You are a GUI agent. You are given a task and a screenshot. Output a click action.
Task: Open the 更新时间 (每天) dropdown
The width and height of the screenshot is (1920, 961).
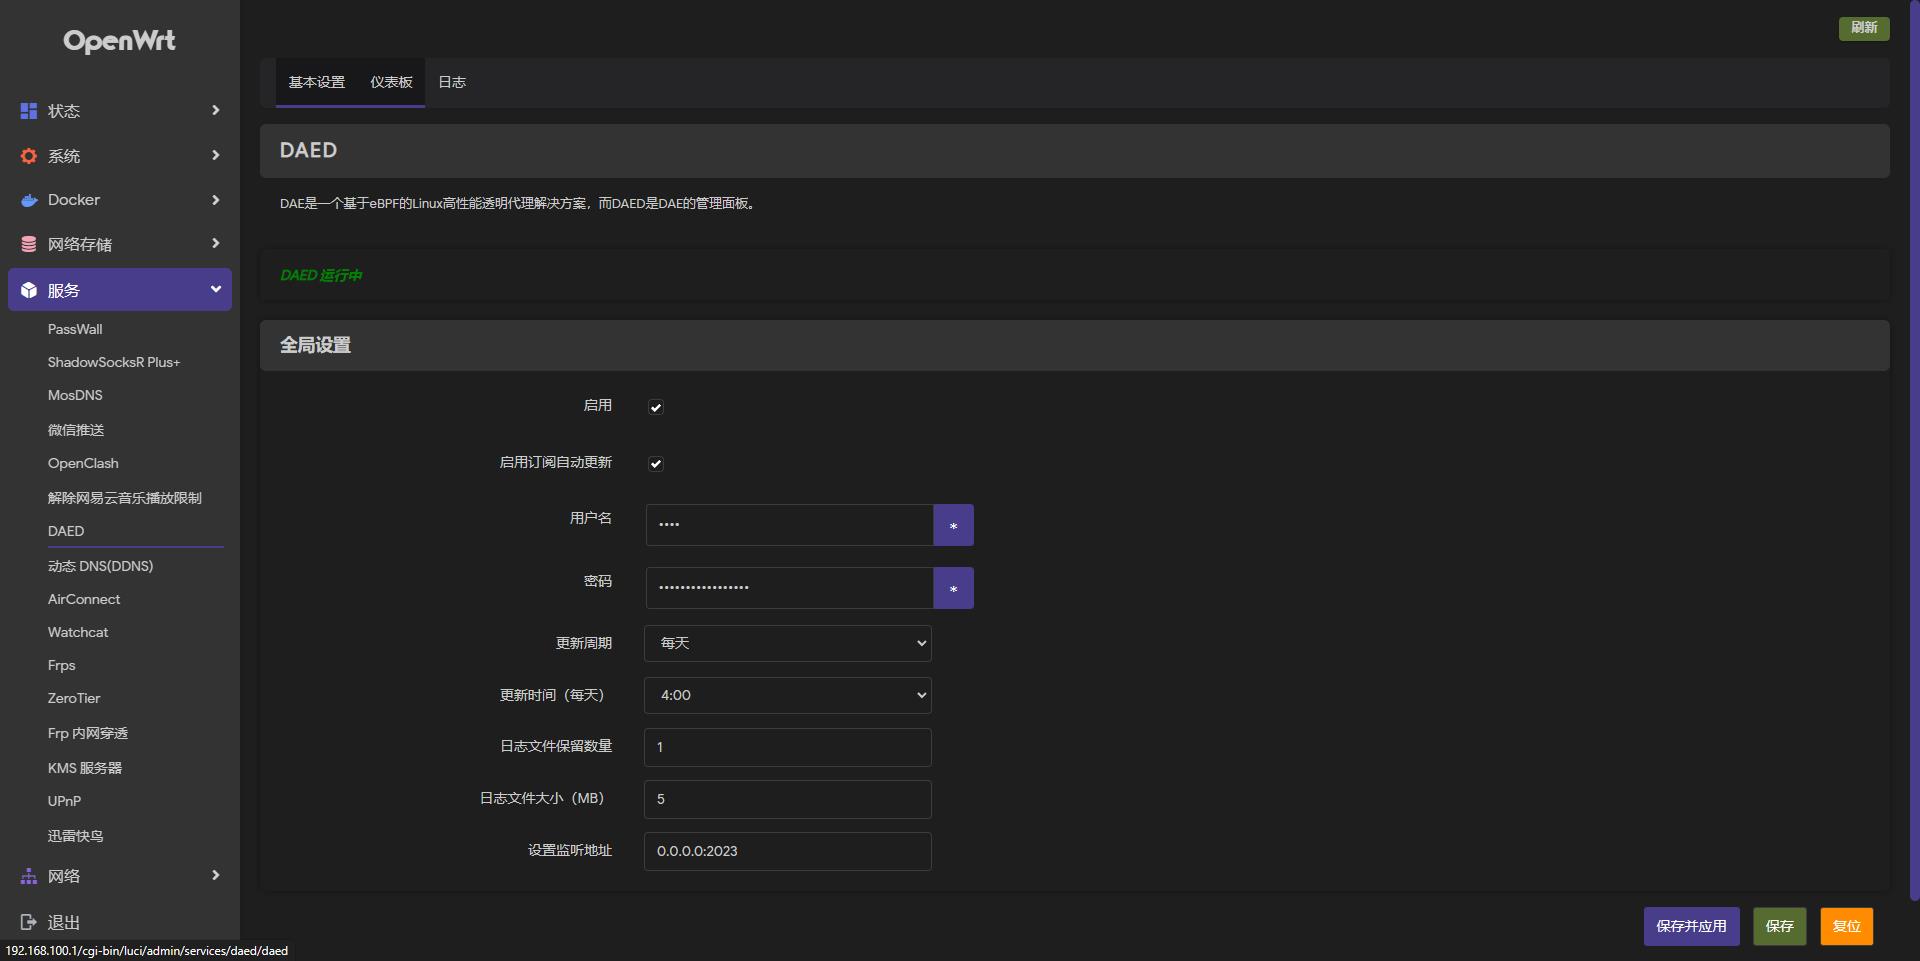[788, 695]
